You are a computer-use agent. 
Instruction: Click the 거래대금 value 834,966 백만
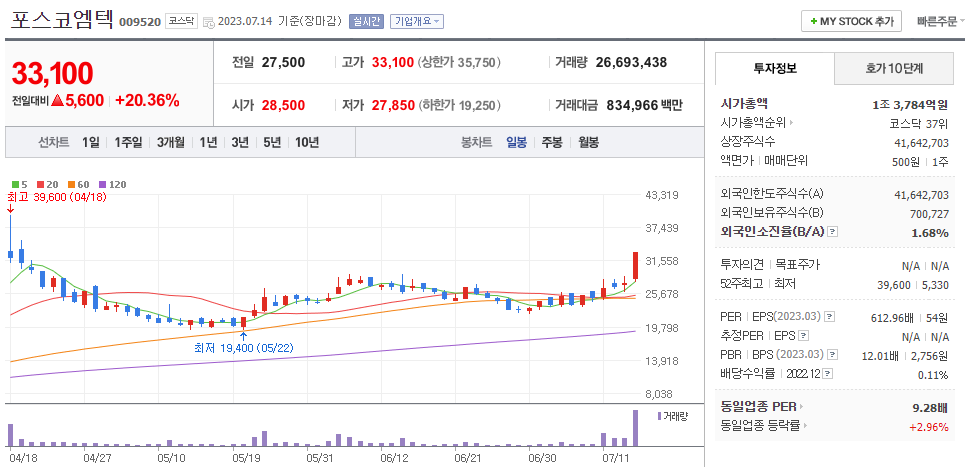645,106
